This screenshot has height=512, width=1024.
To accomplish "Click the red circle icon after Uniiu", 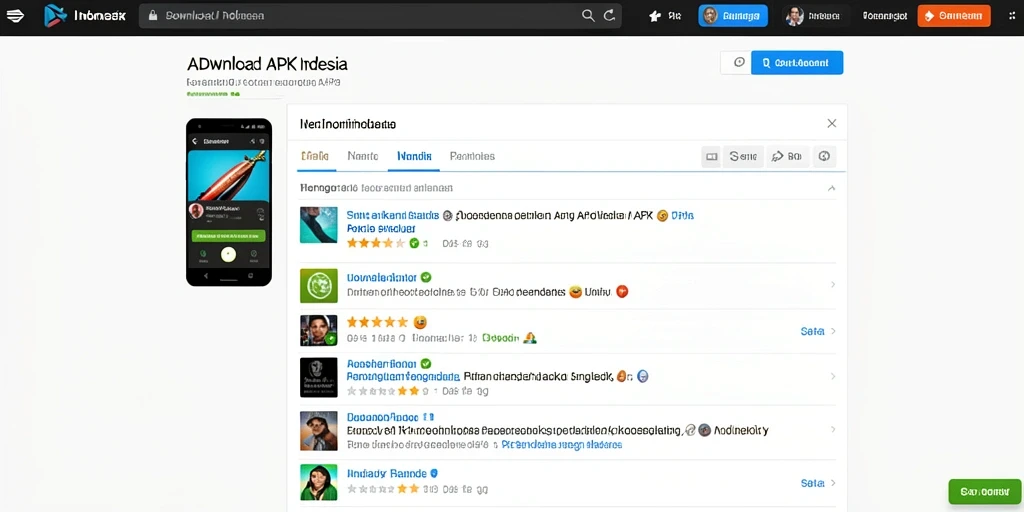I will (622, 292).
